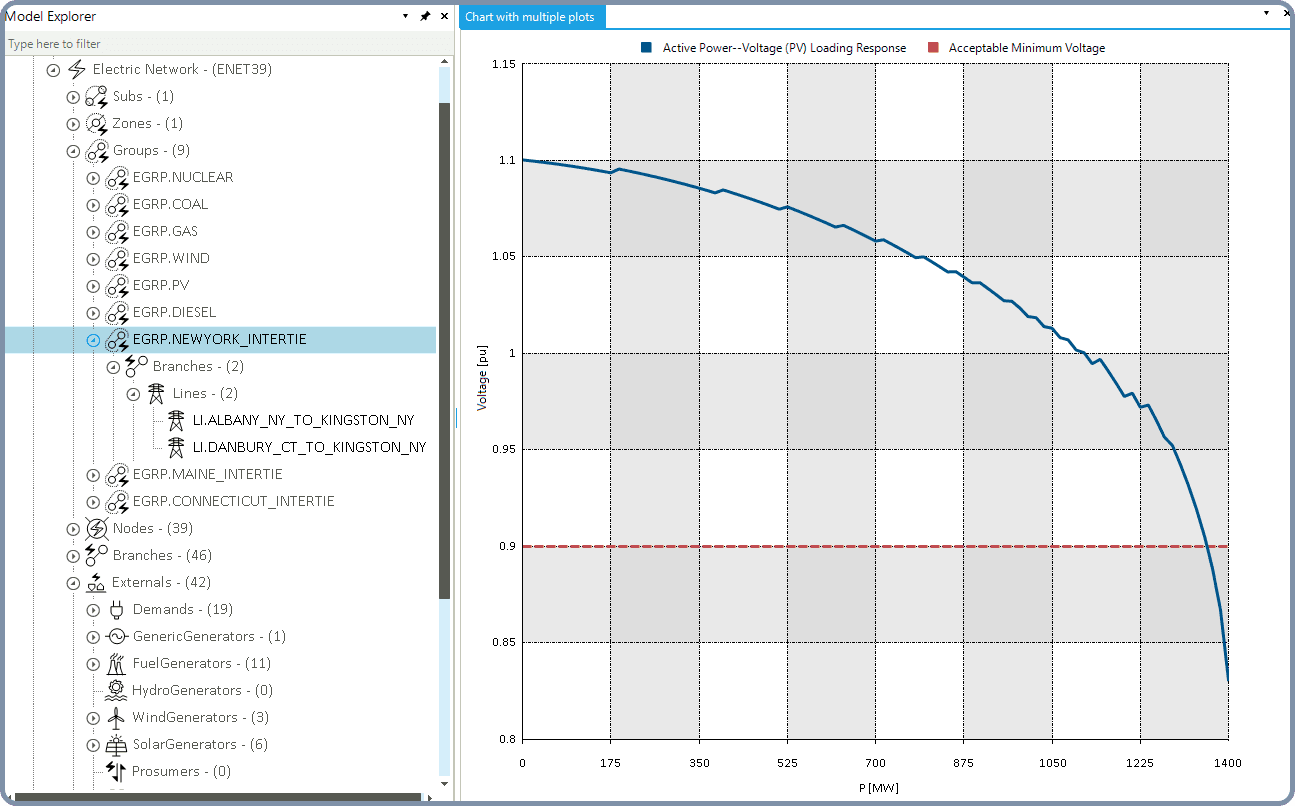Click the blue PV Loading Response legend swatch
This screenshot has height=806, width=1295.
pyautogui.click(x=647, y=48)
